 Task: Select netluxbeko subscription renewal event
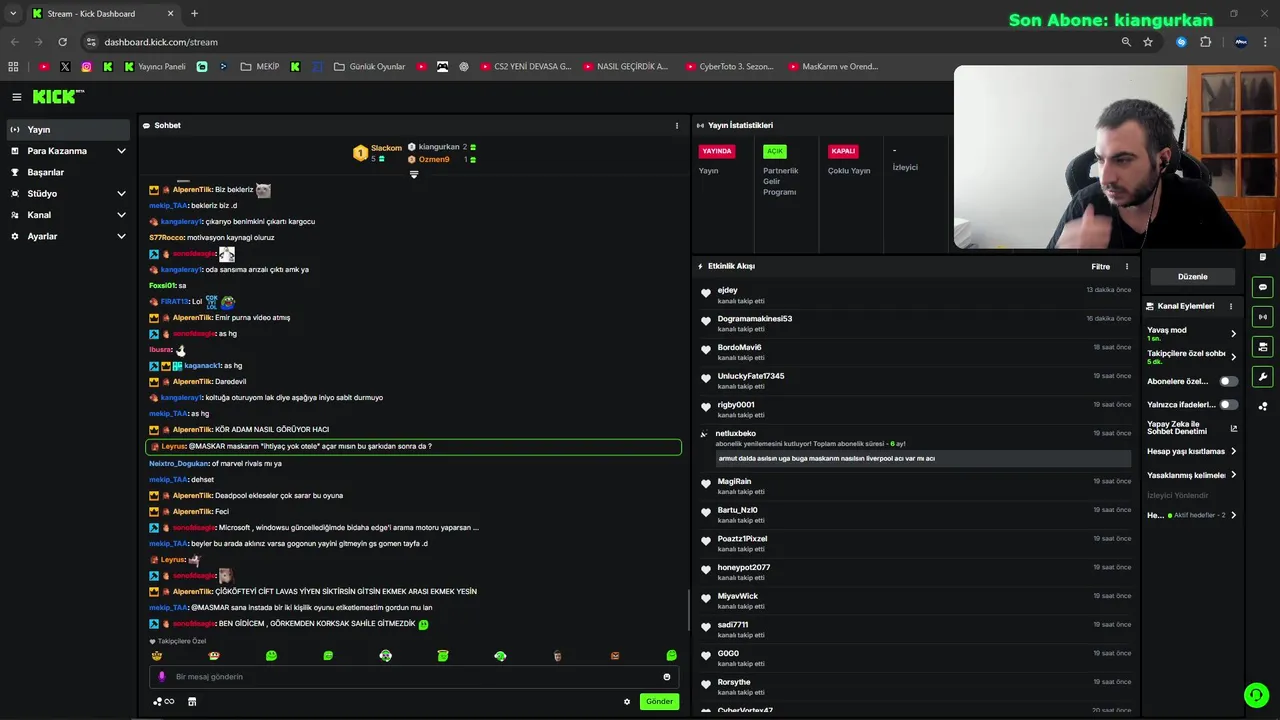915,447
